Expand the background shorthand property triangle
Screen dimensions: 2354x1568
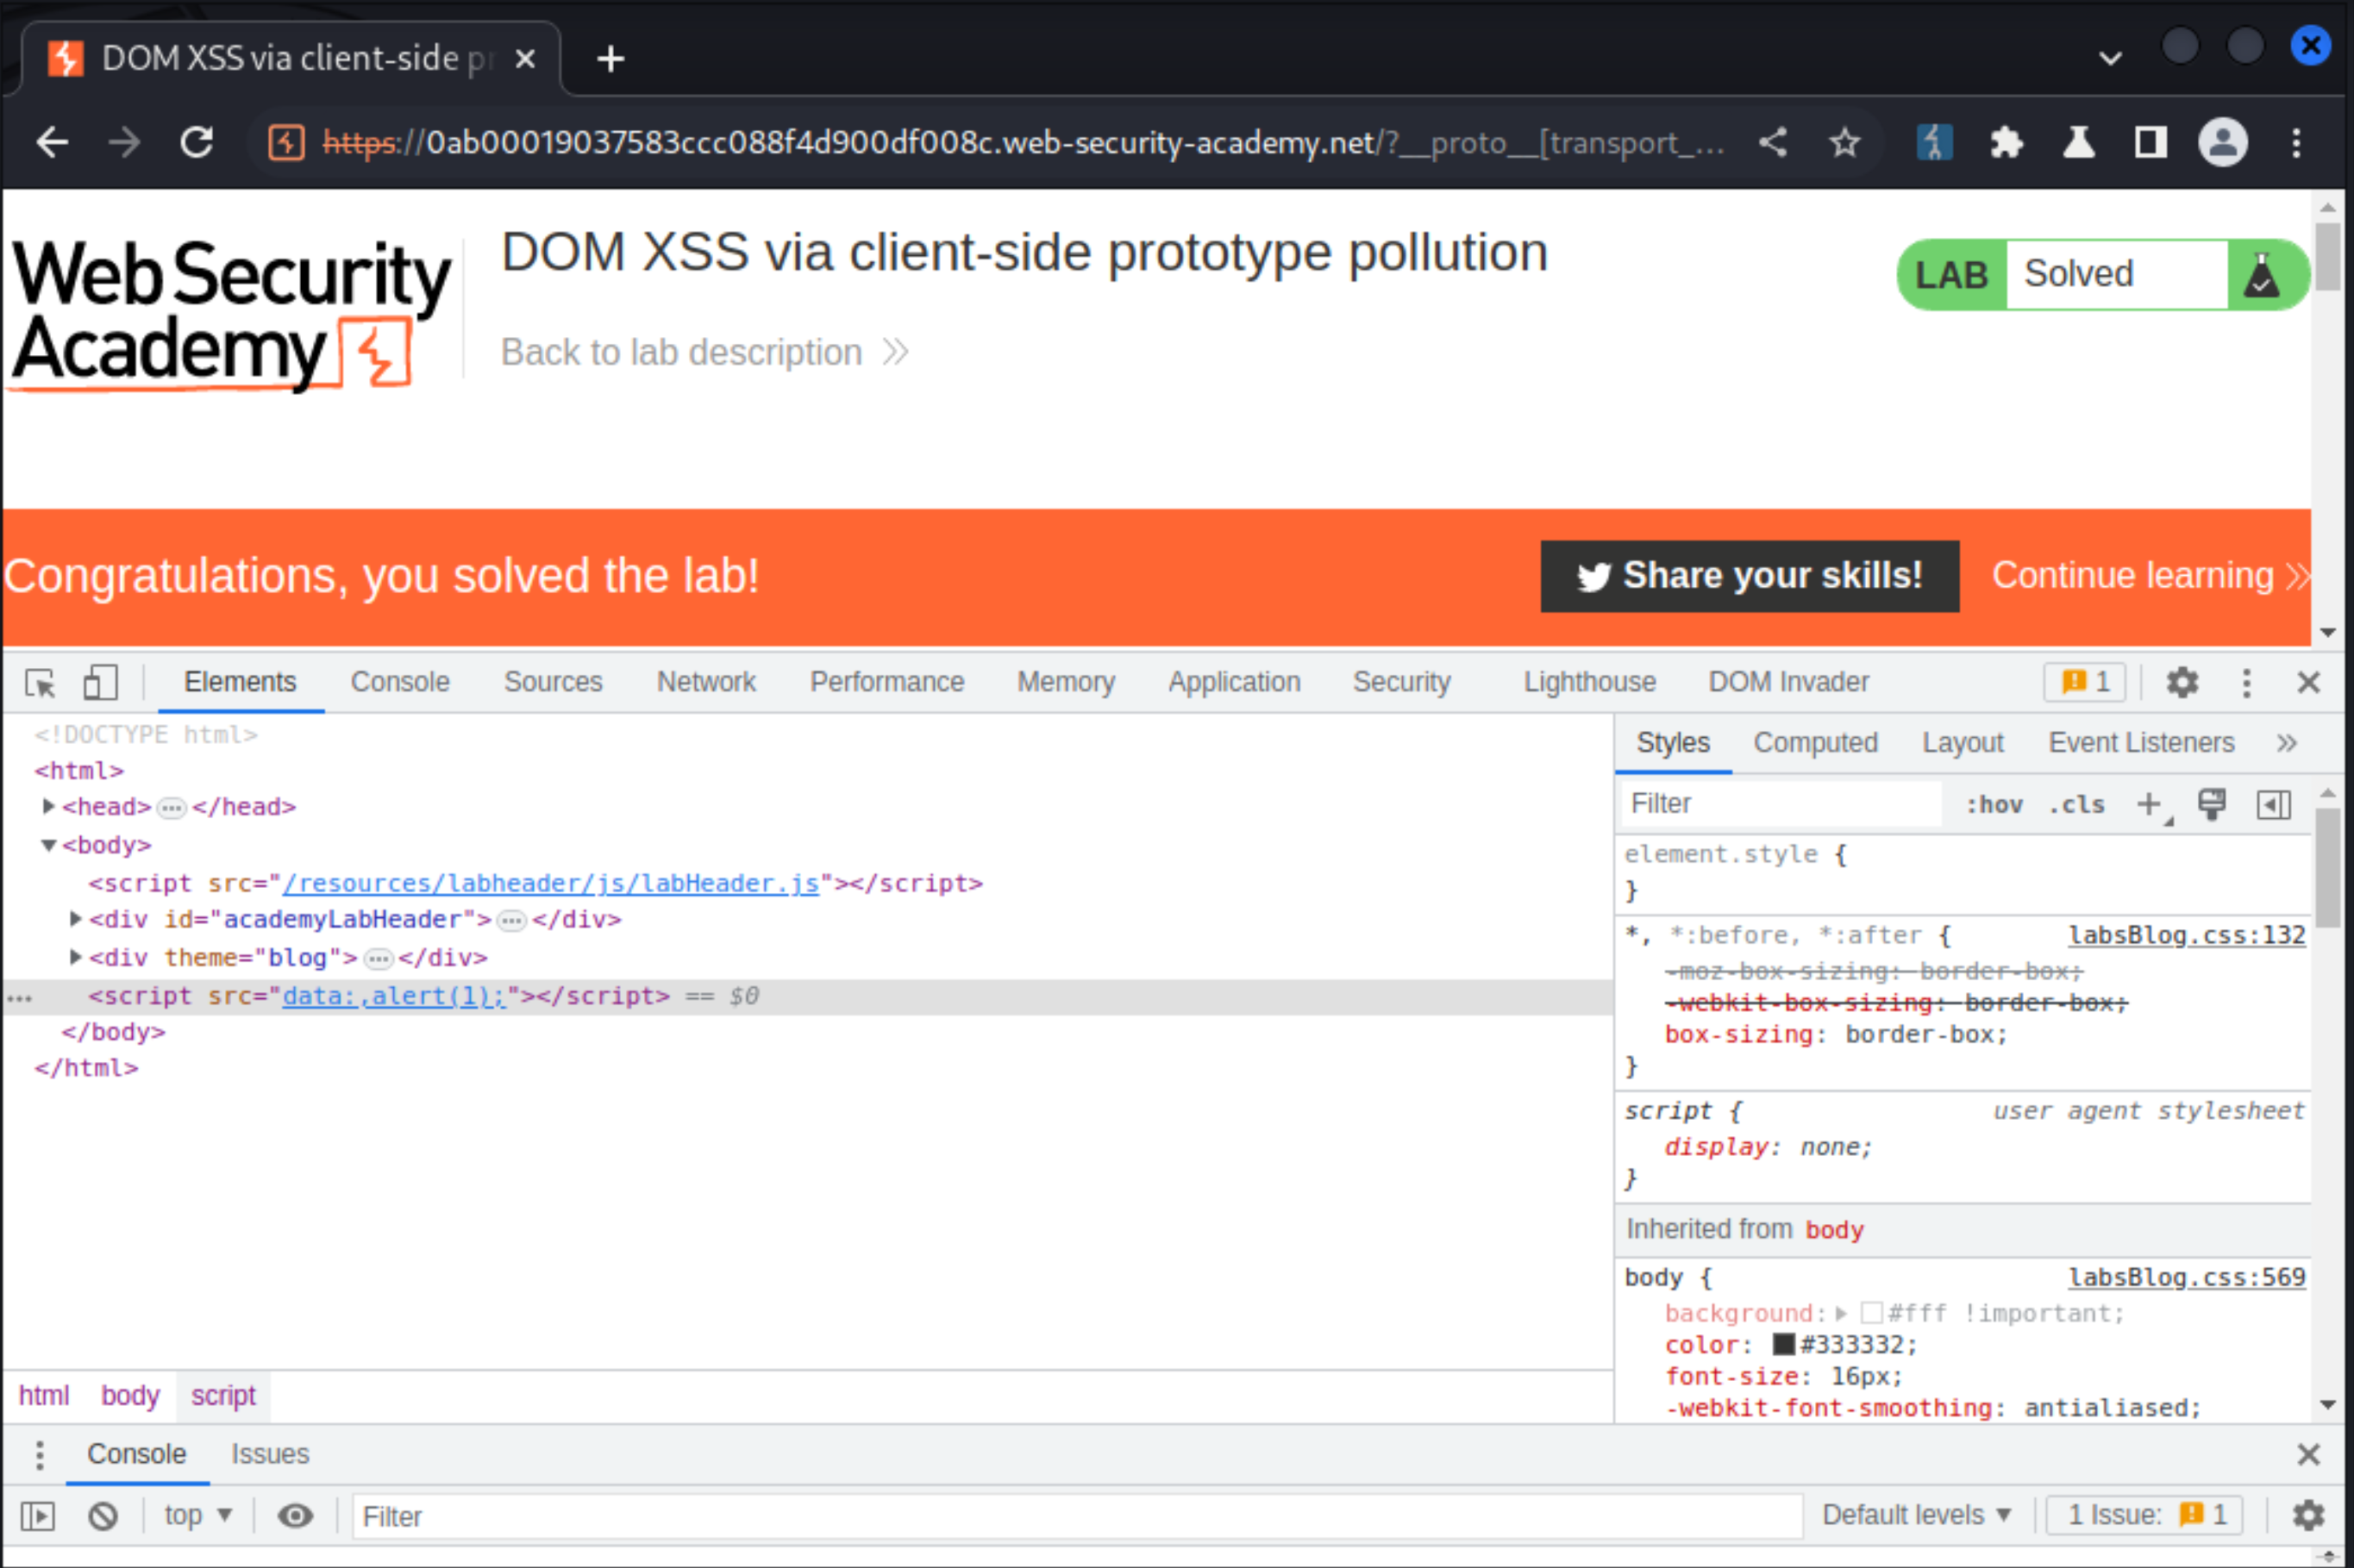1841,1313
